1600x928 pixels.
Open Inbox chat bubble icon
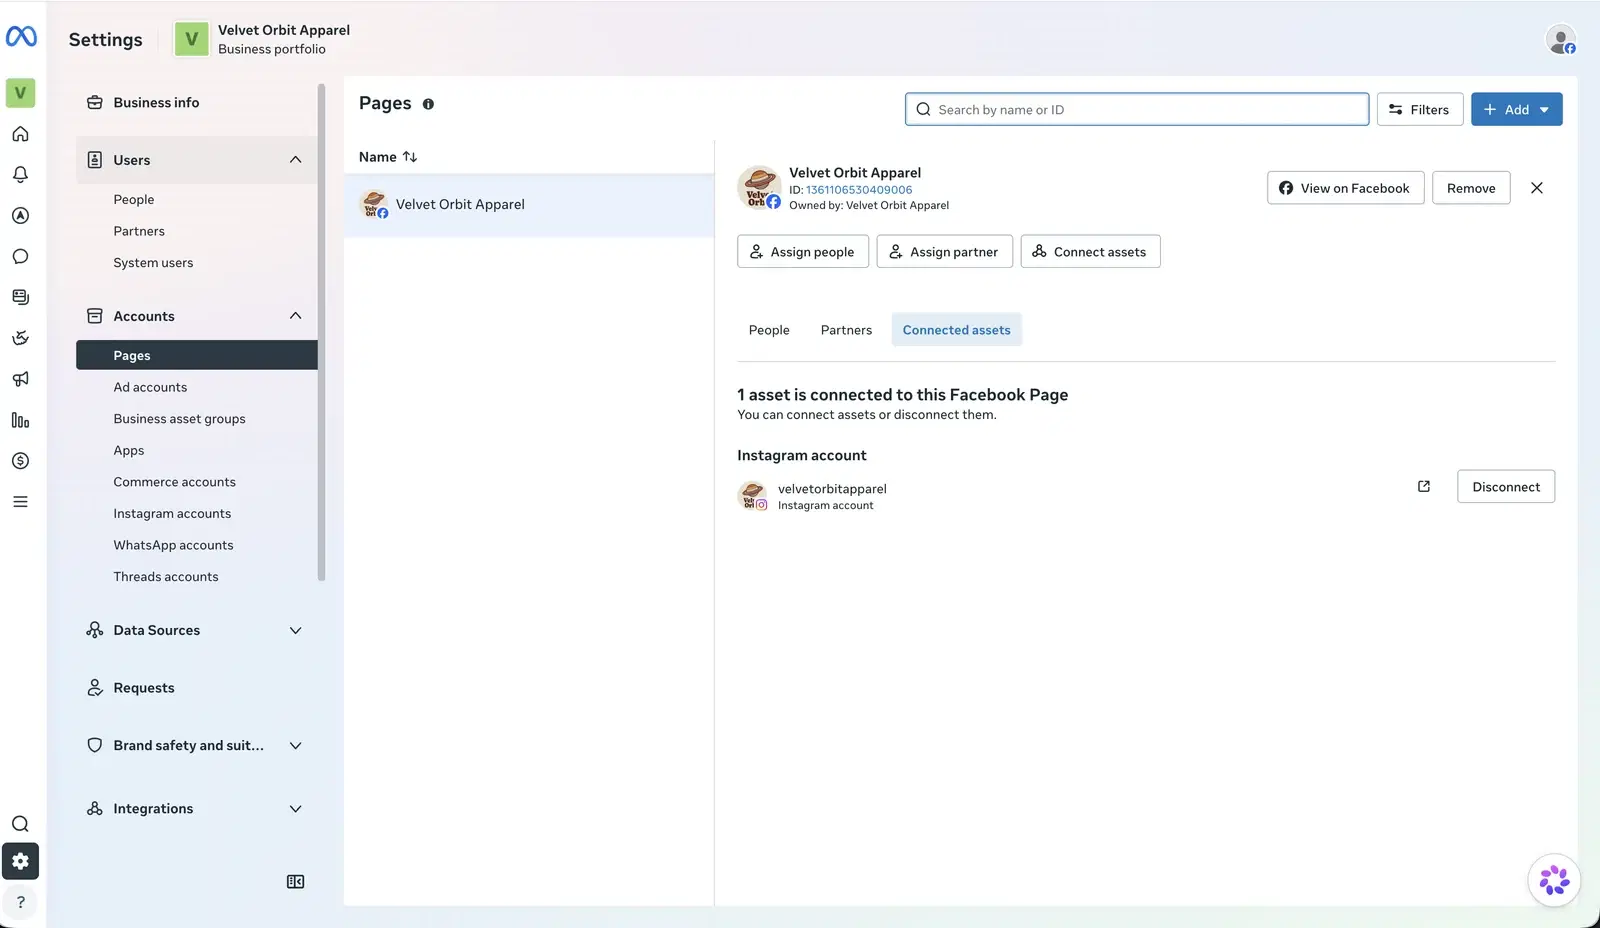click(20, 257)
